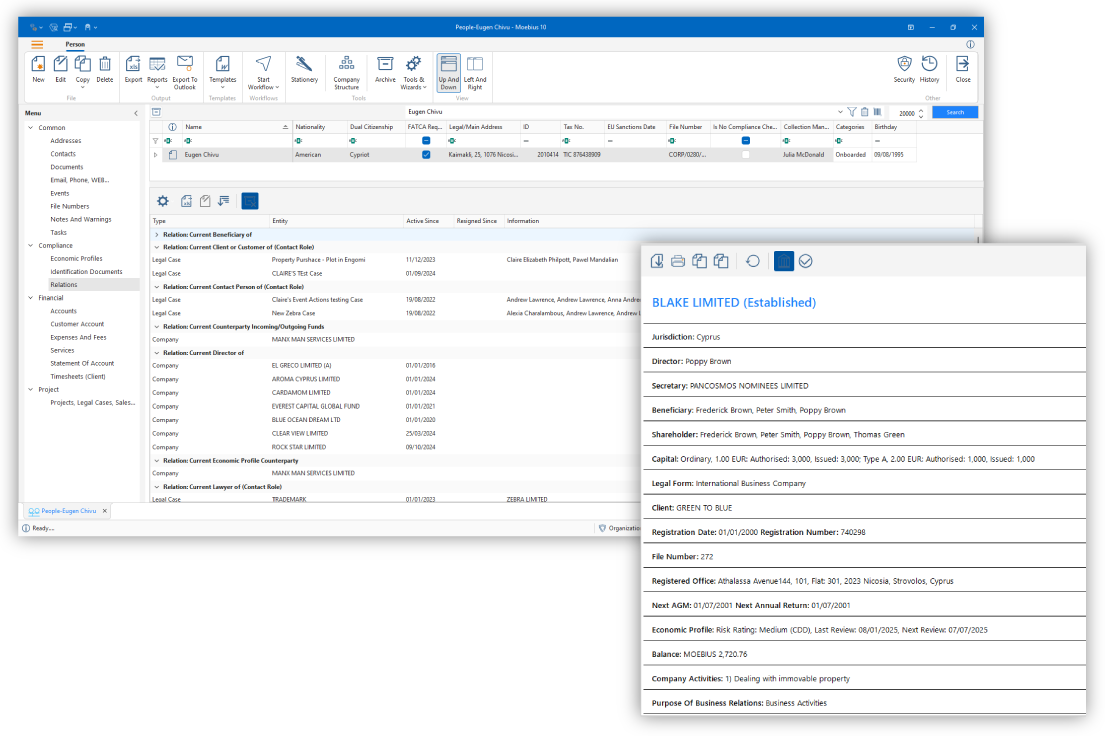The height and width of the screenshot is (736, 1105).
Task: Open BLAKE LIMITED (Established) link
Action: [733, 302]
